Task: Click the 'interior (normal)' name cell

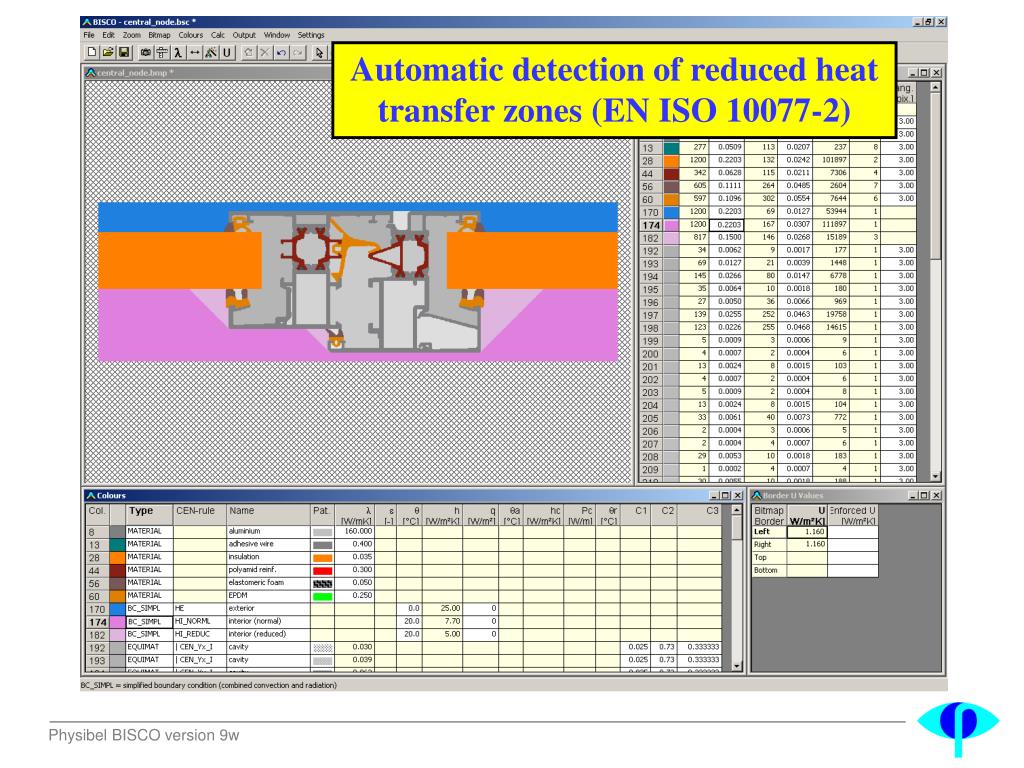Action: [268, 622]
